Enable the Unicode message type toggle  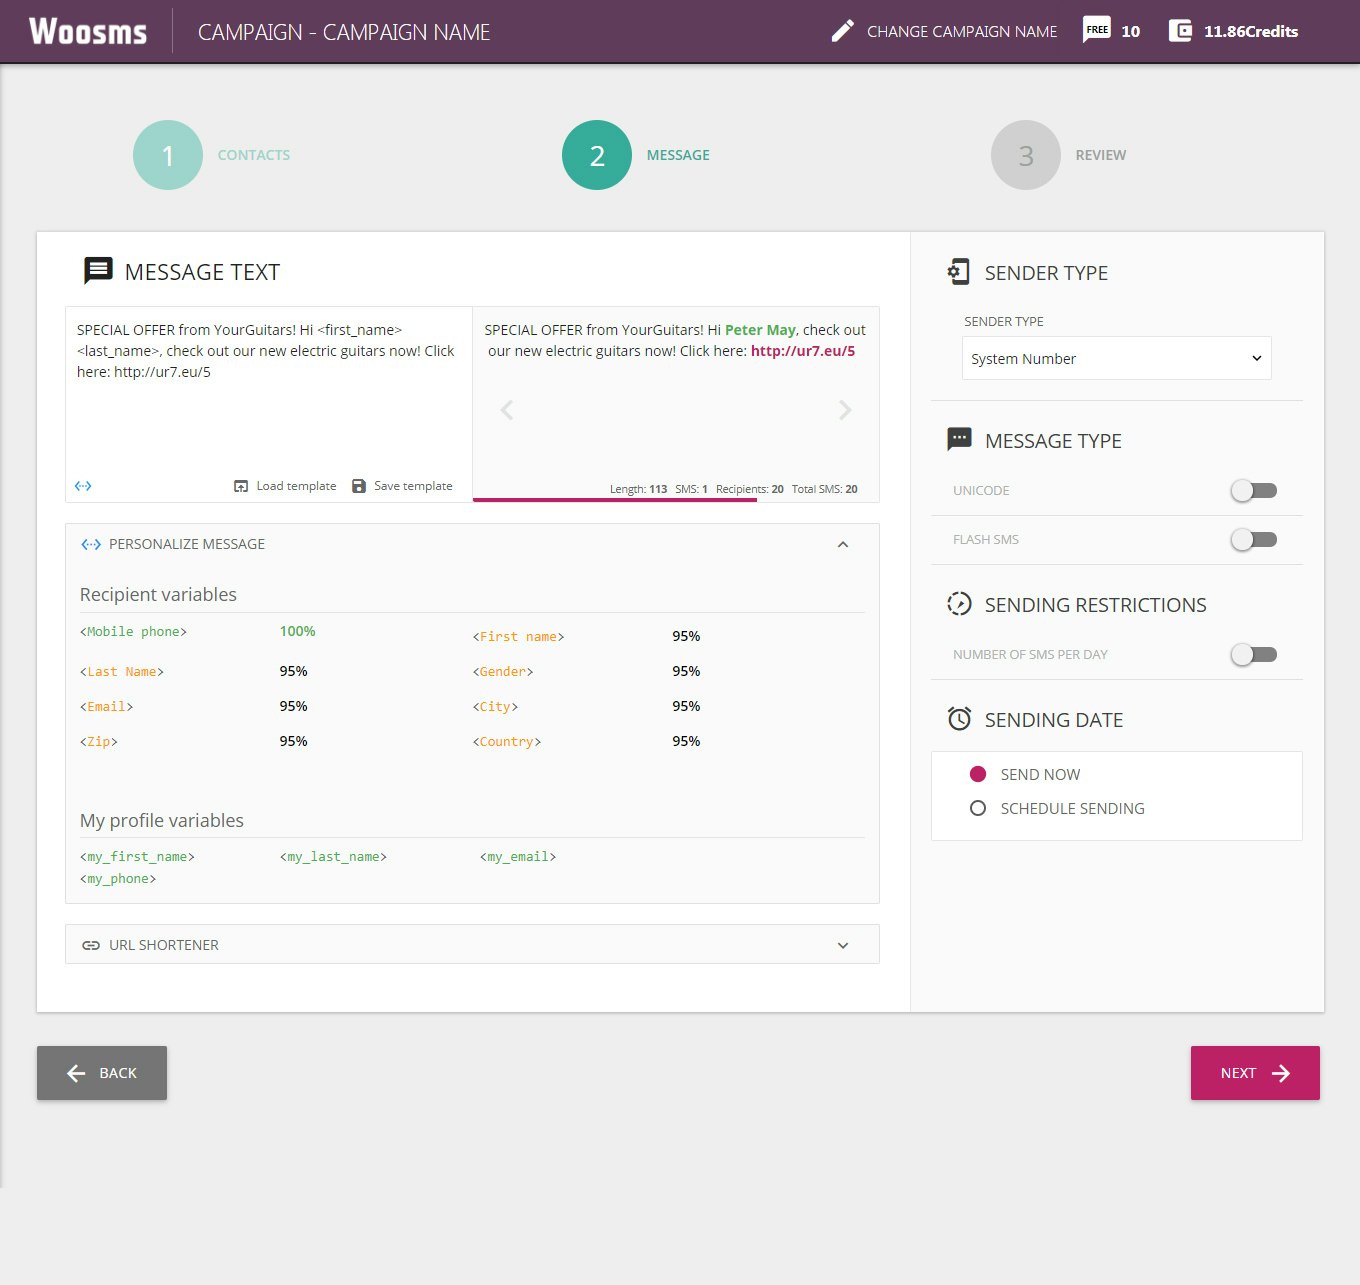(x=1253, y=490)
